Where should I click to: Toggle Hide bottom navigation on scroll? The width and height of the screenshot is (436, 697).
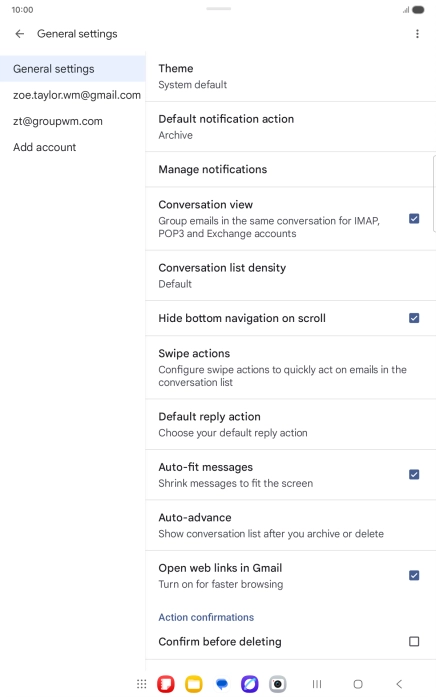[414, 318]
